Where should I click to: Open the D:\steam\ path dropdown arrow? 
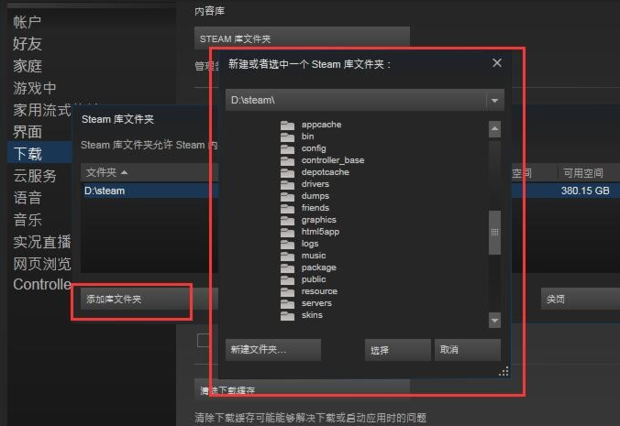495,100
